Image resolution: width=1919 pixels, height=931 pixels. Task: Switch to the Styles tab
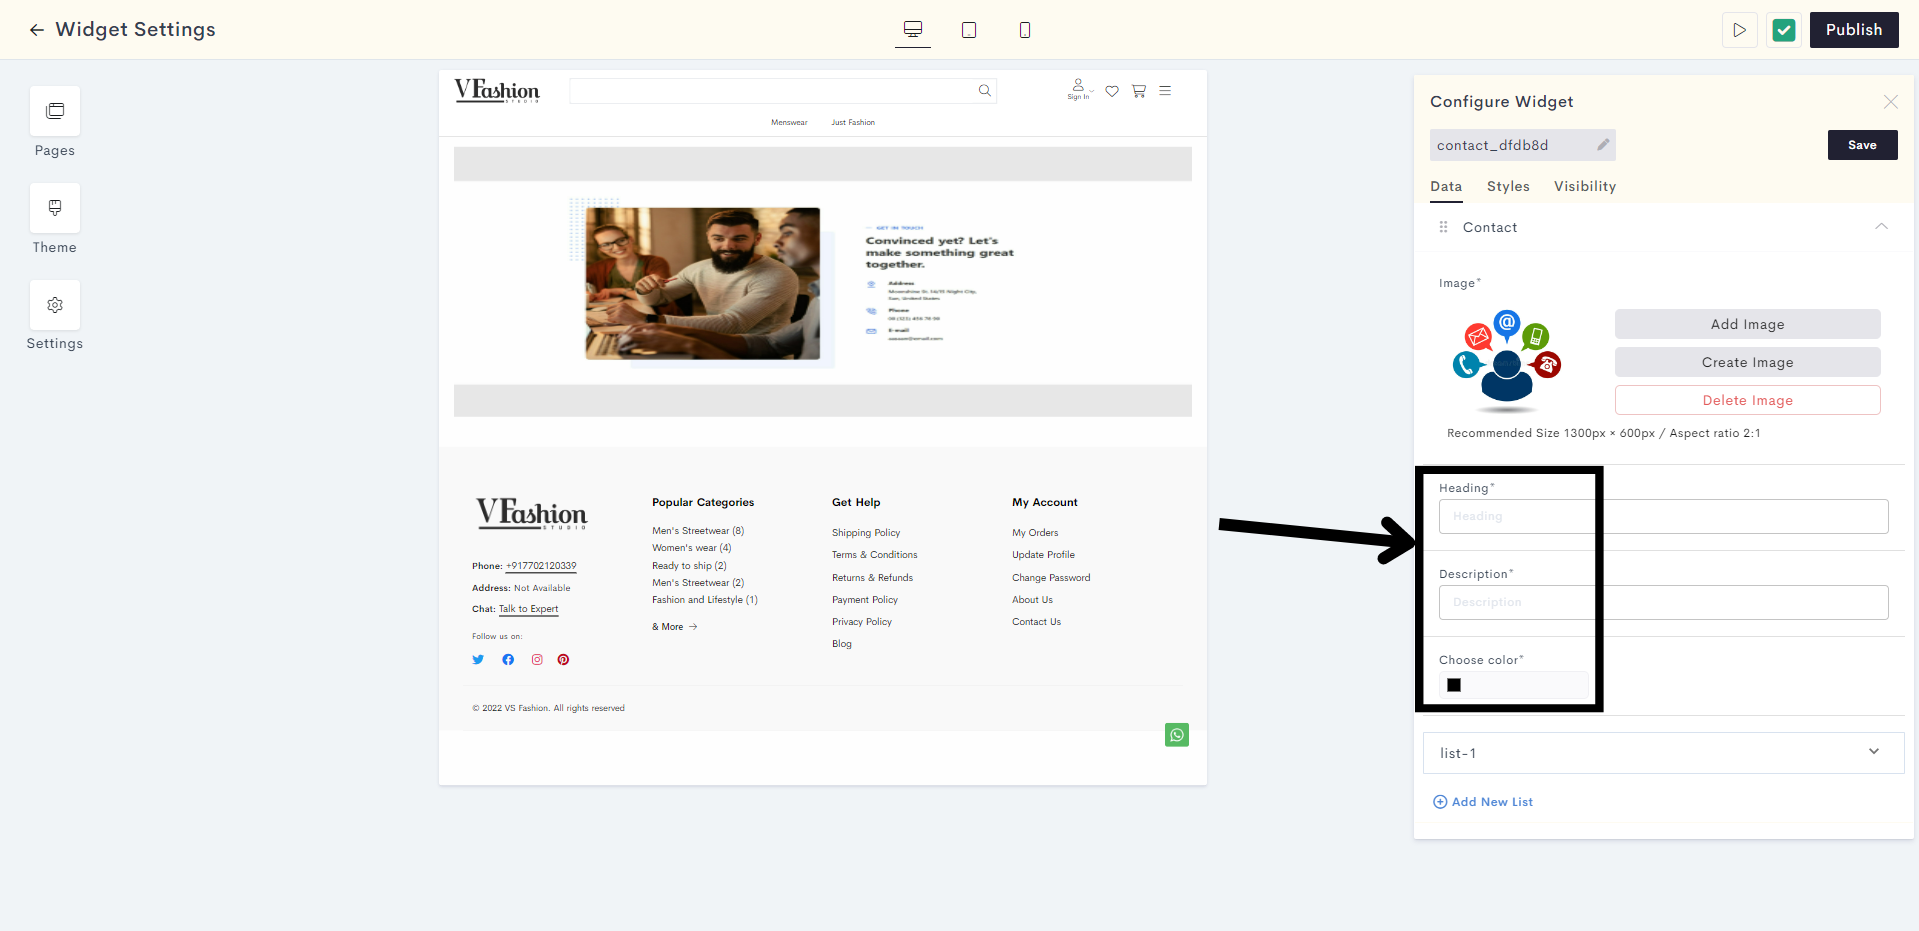[x=1508, y=187]
